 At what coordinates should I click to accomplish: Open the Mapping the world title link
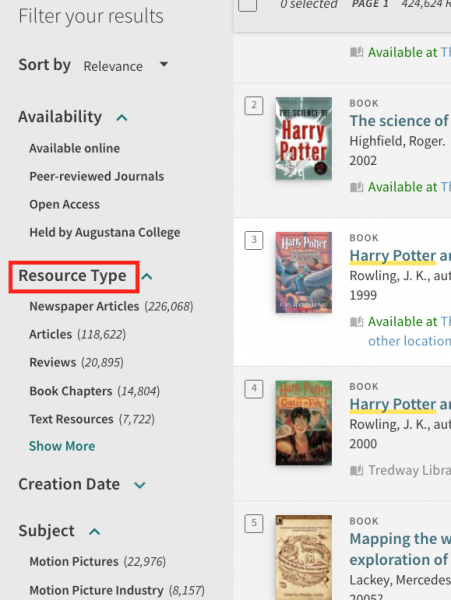point(400,549)
